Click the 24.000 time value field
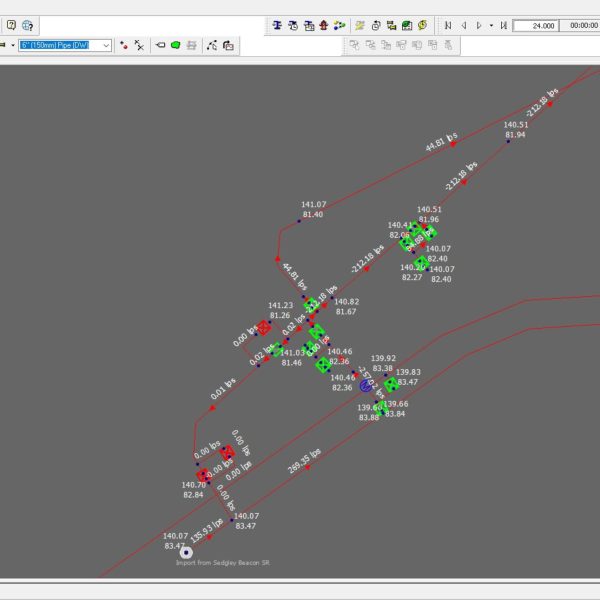The image size is (600, 600). [536, 25]
